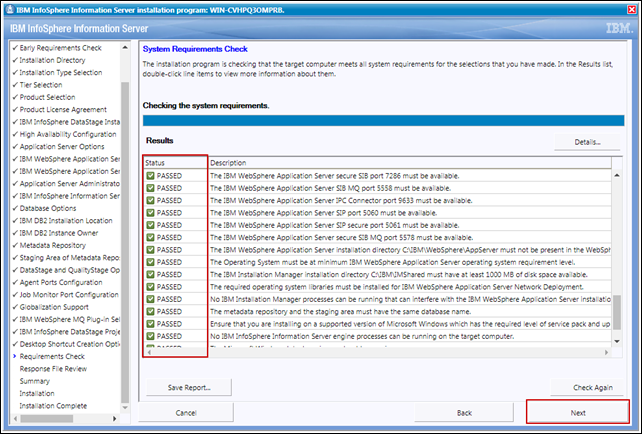
Task: Click the installer icon in the title bar
Action: [10, 9]
